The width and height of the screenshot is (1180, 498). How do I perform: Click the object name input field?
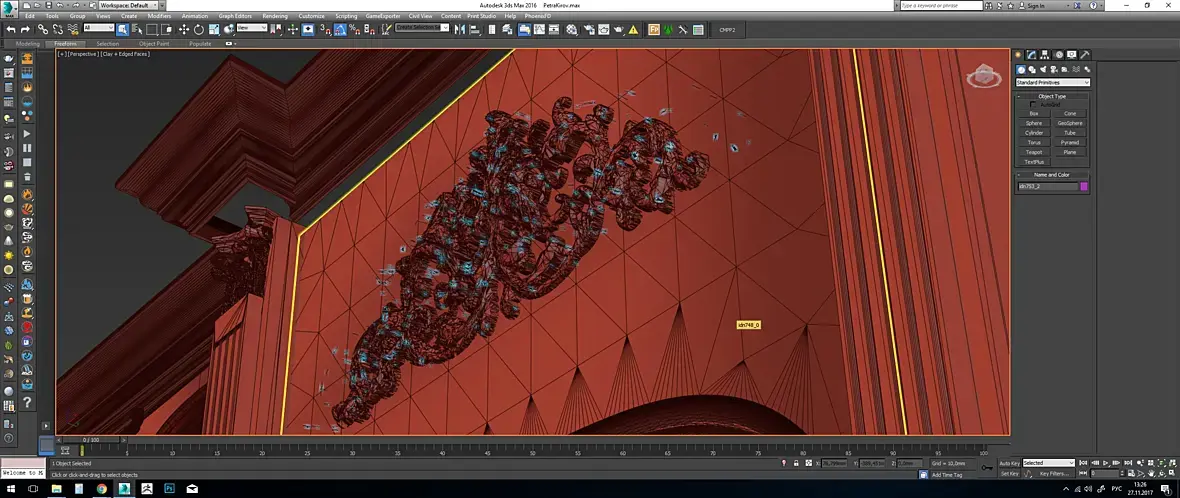(x=1048, y=186)
